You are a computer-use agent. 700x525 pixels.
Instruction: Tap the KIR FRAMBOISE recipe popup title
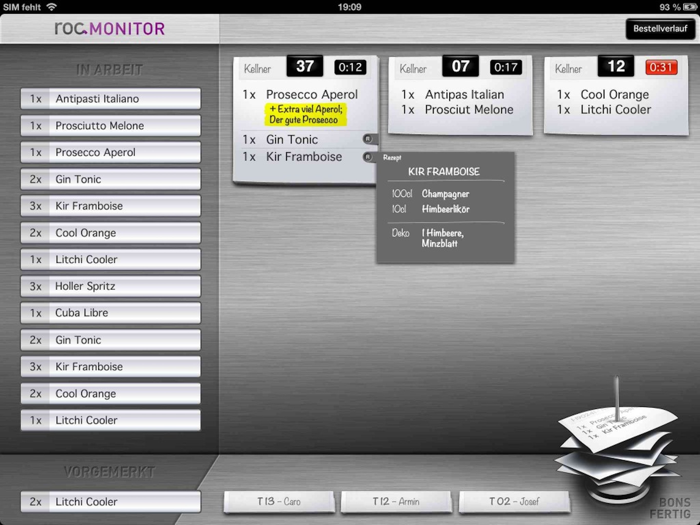point(444,172)
